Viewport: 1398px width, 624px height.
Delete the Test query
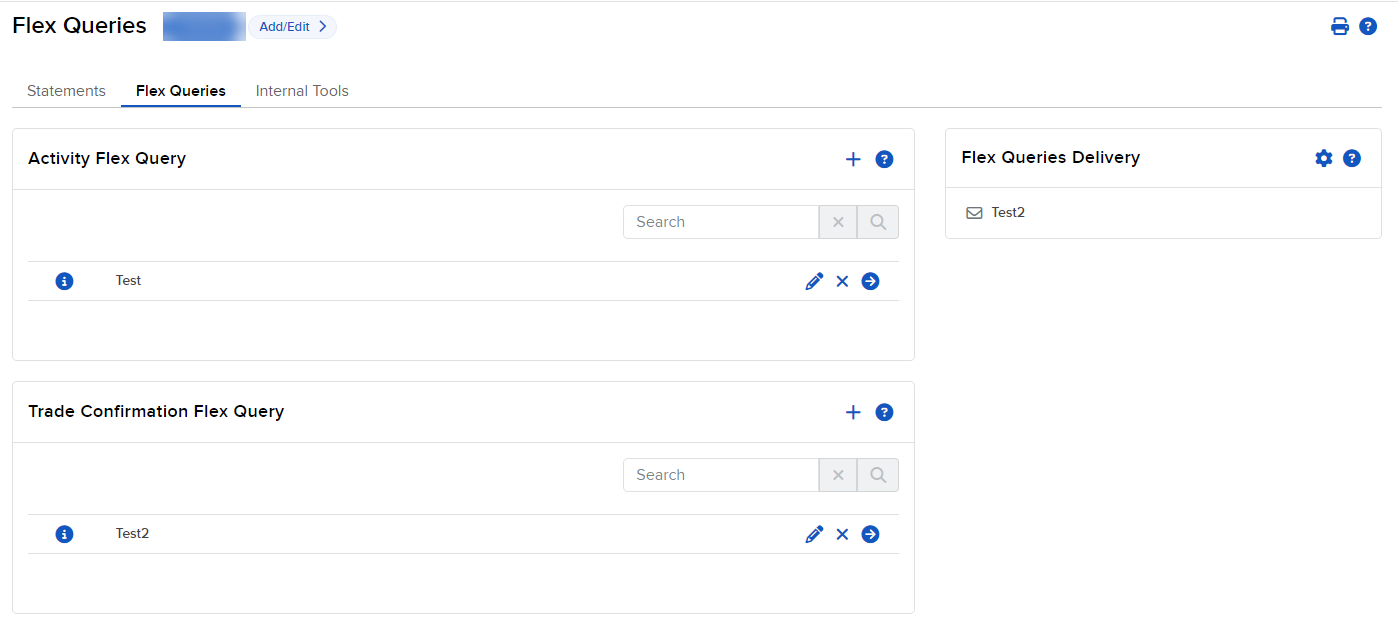point(842,282)
